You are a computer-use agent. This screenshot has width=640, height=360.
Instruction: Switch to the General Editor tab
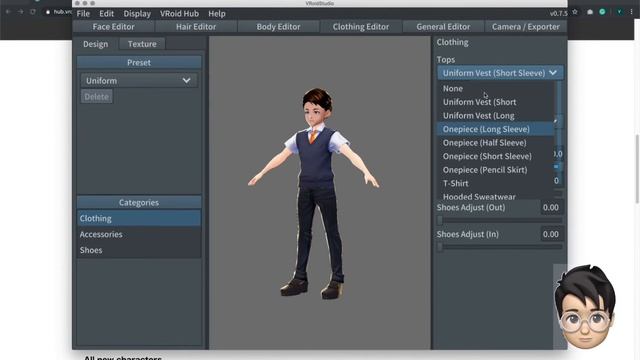[443, 27]
